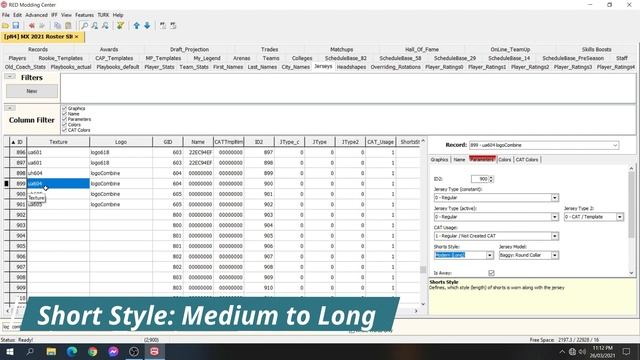Image resolution: width=640 pixels, height=360 pixels.
Task: Click the second-to-last toolbar icon left of the last one
Action: [x=162, y=26]
